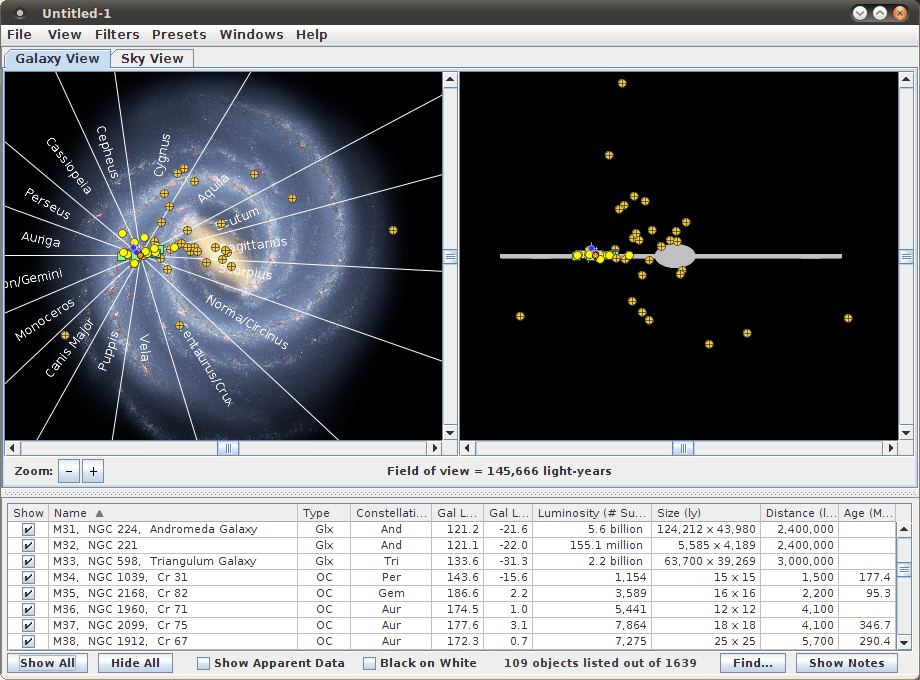This screenshot has height=680, width=920.
Task: Click galaxy view scroll right arrow
Action: (x=435, y=448)
